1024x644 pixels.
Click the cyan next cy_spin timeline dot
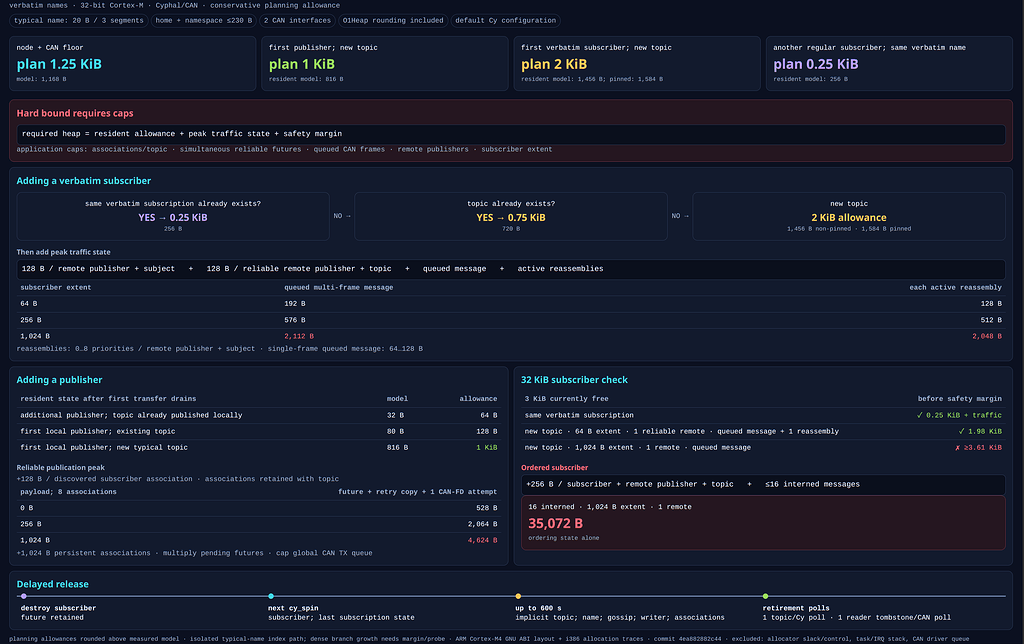[271, 596]
